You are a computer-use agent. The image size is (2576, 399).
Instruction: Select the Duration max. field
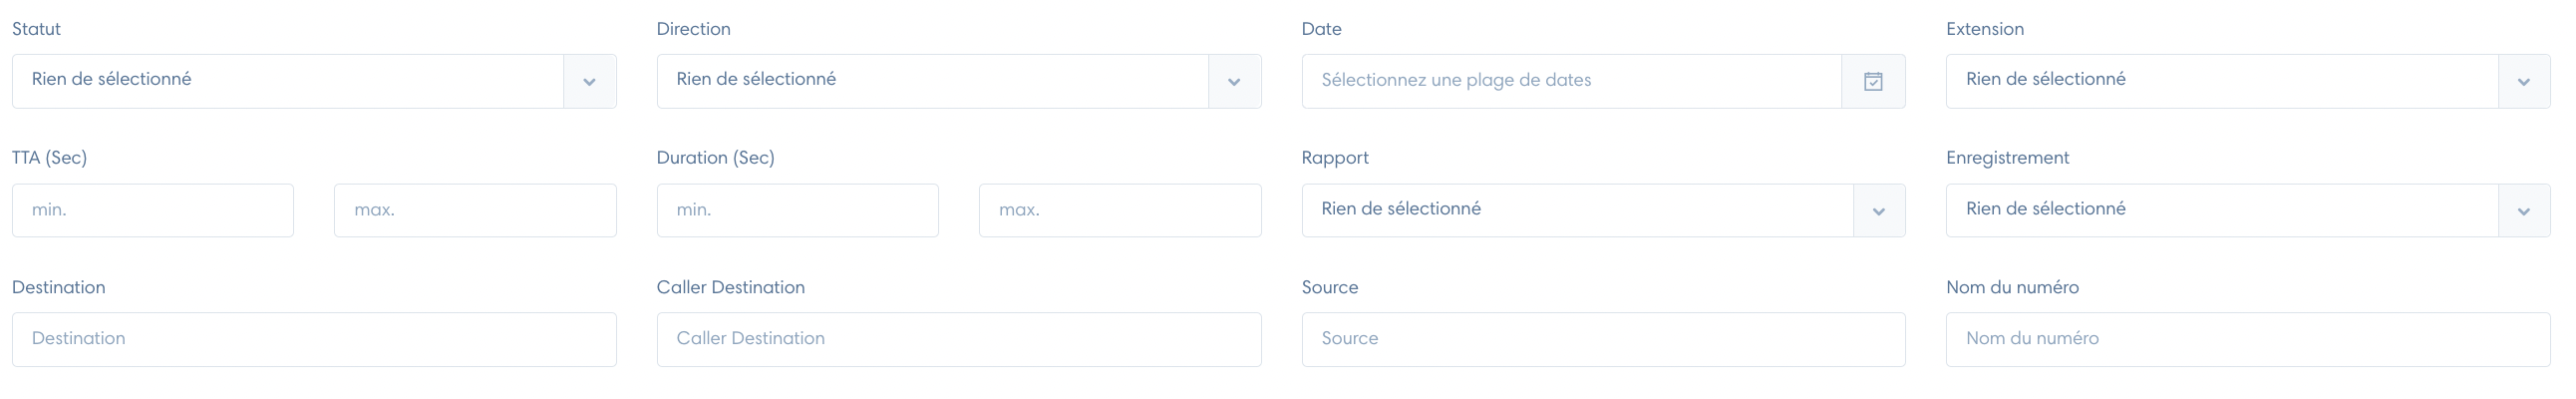(x=1120, y=210)
